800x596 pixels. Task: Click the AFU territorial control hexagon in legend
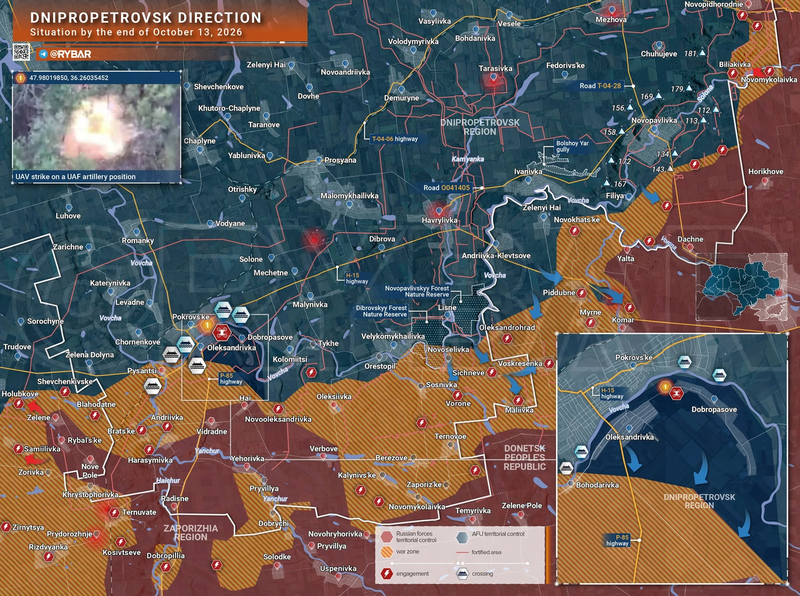click(x=462, y=537)
